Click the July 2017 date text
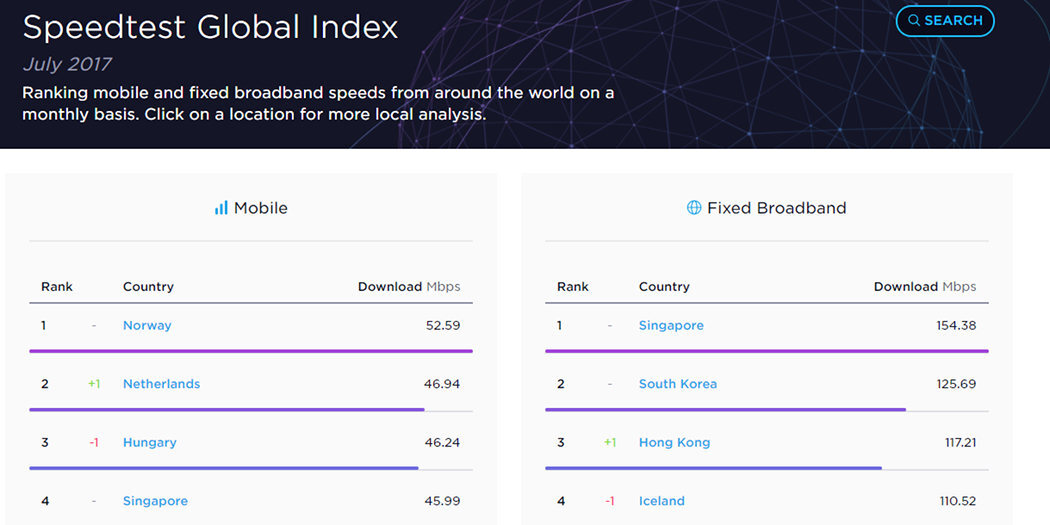Image resolution: width=1050 pixels, height=525 pixels. [x=67, y=64]
